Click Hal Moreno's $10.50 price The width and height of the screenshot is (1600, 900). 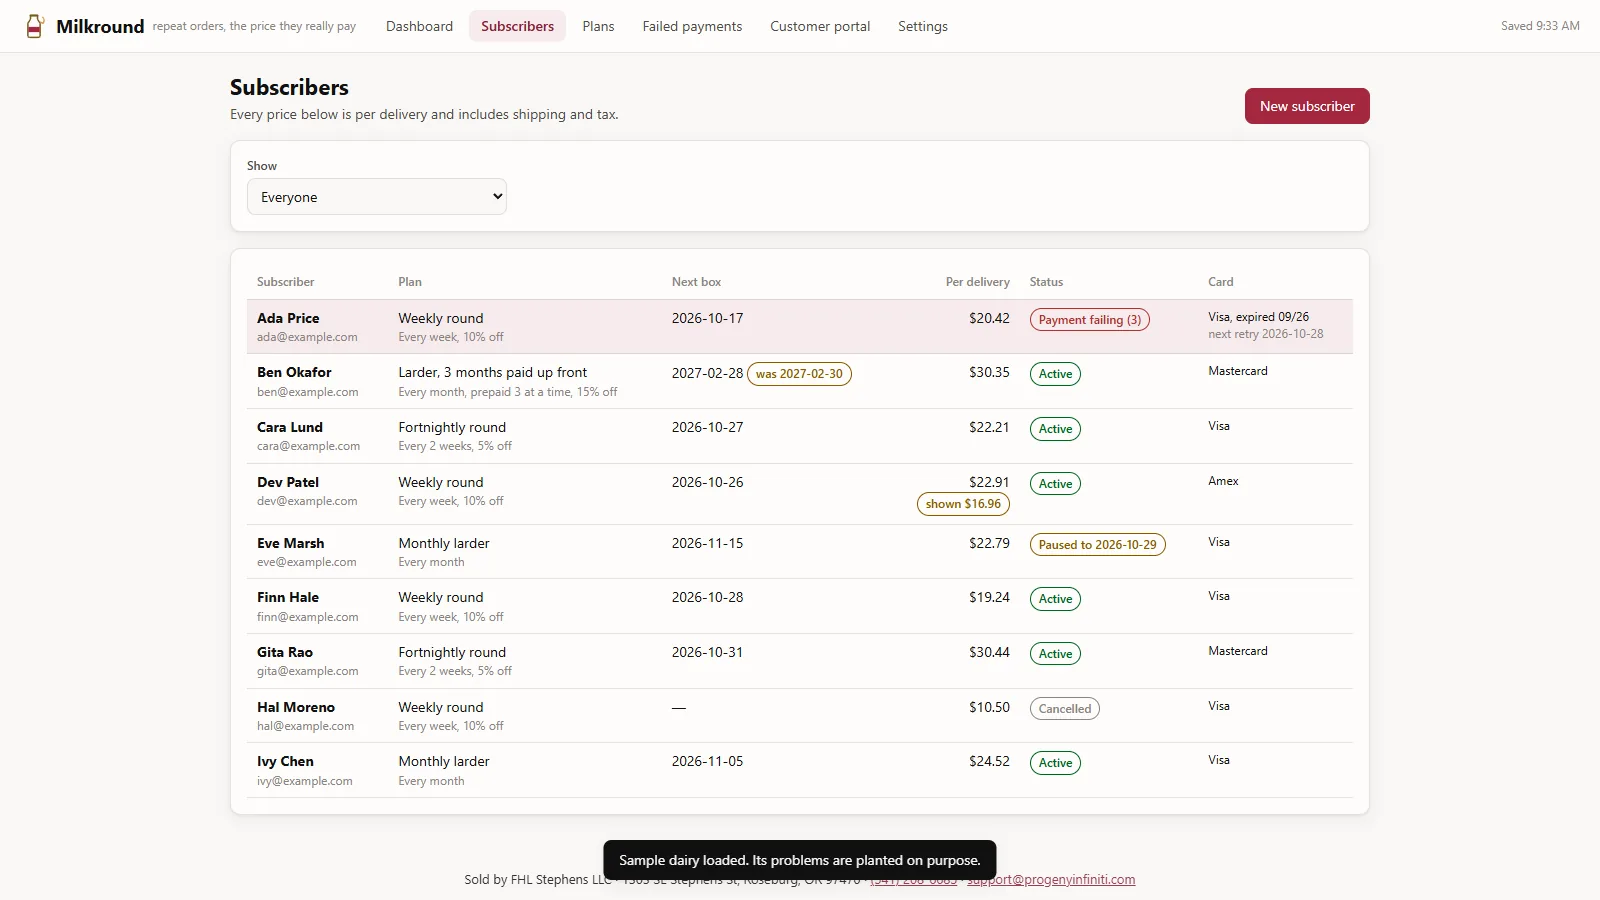point(989,707)
